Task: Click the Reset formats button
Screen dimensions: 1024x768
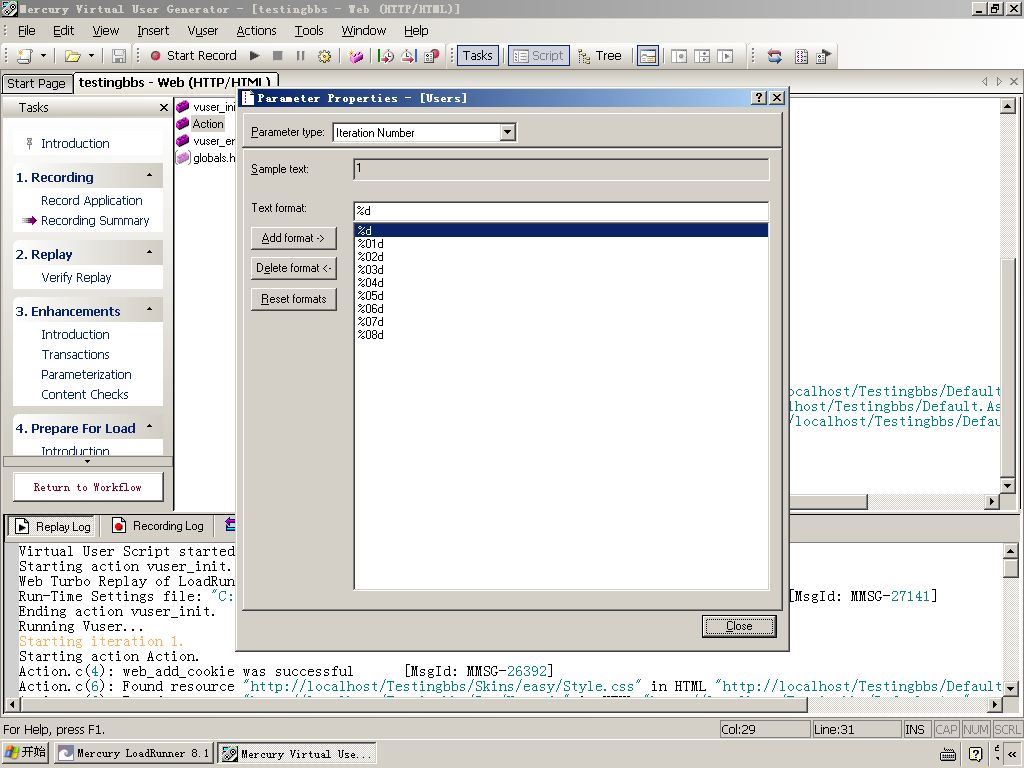Action: tap(293, 299)
